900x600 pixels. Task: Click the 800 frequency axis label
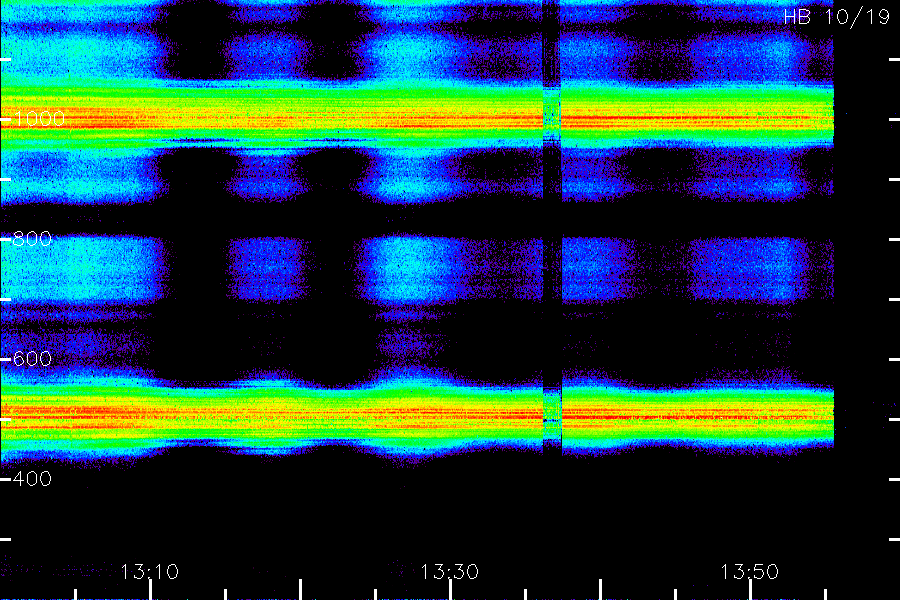32,239
